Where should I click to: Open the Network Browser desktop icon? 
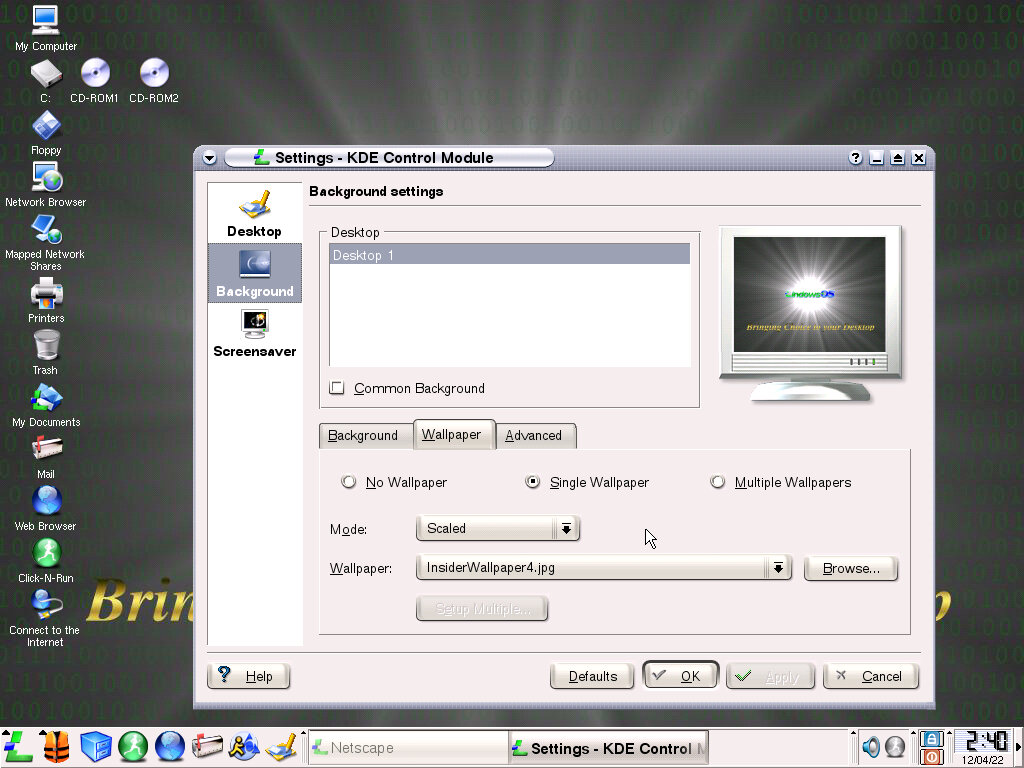pyautogui.click(x=46, y=179)
